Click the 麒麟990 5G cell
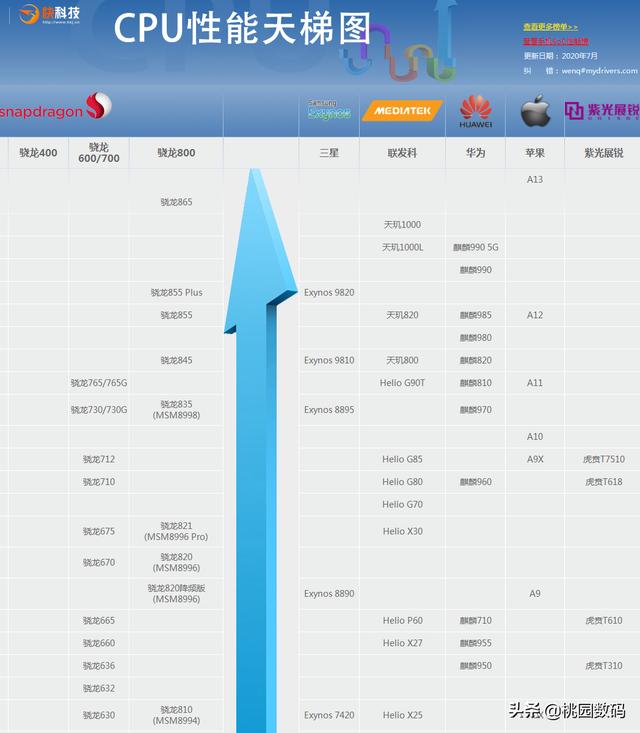 [475, 247]
